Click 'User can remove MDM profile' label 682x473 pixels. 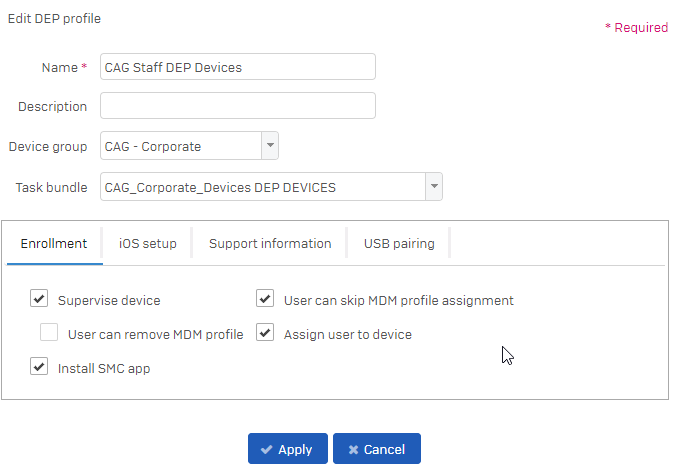pos(156,335)
